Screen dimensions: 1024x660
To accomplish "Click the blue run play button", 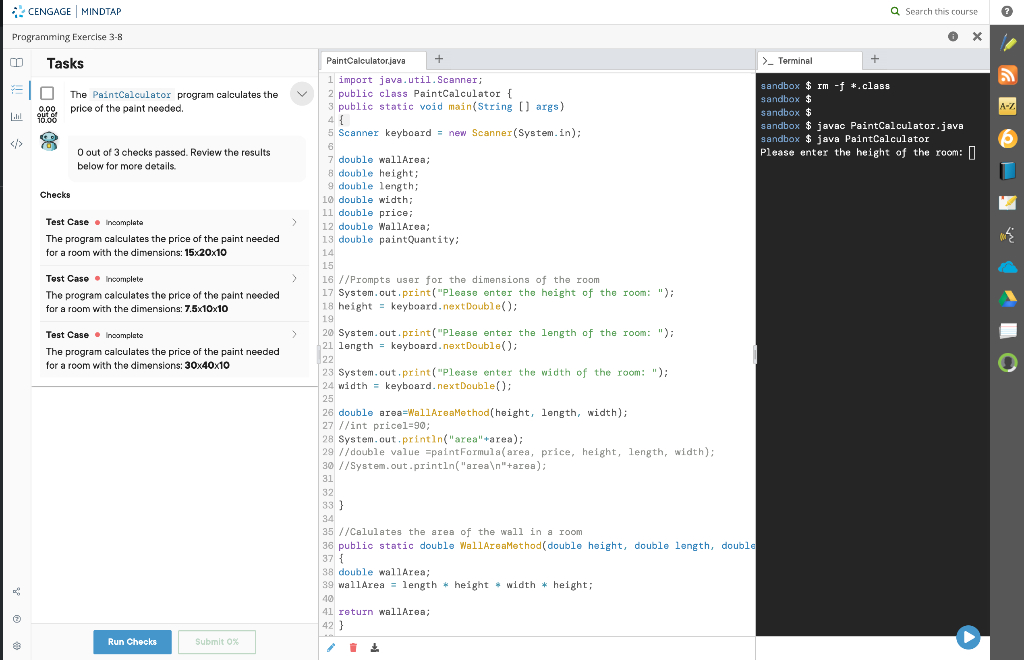I will coord(966,636).
